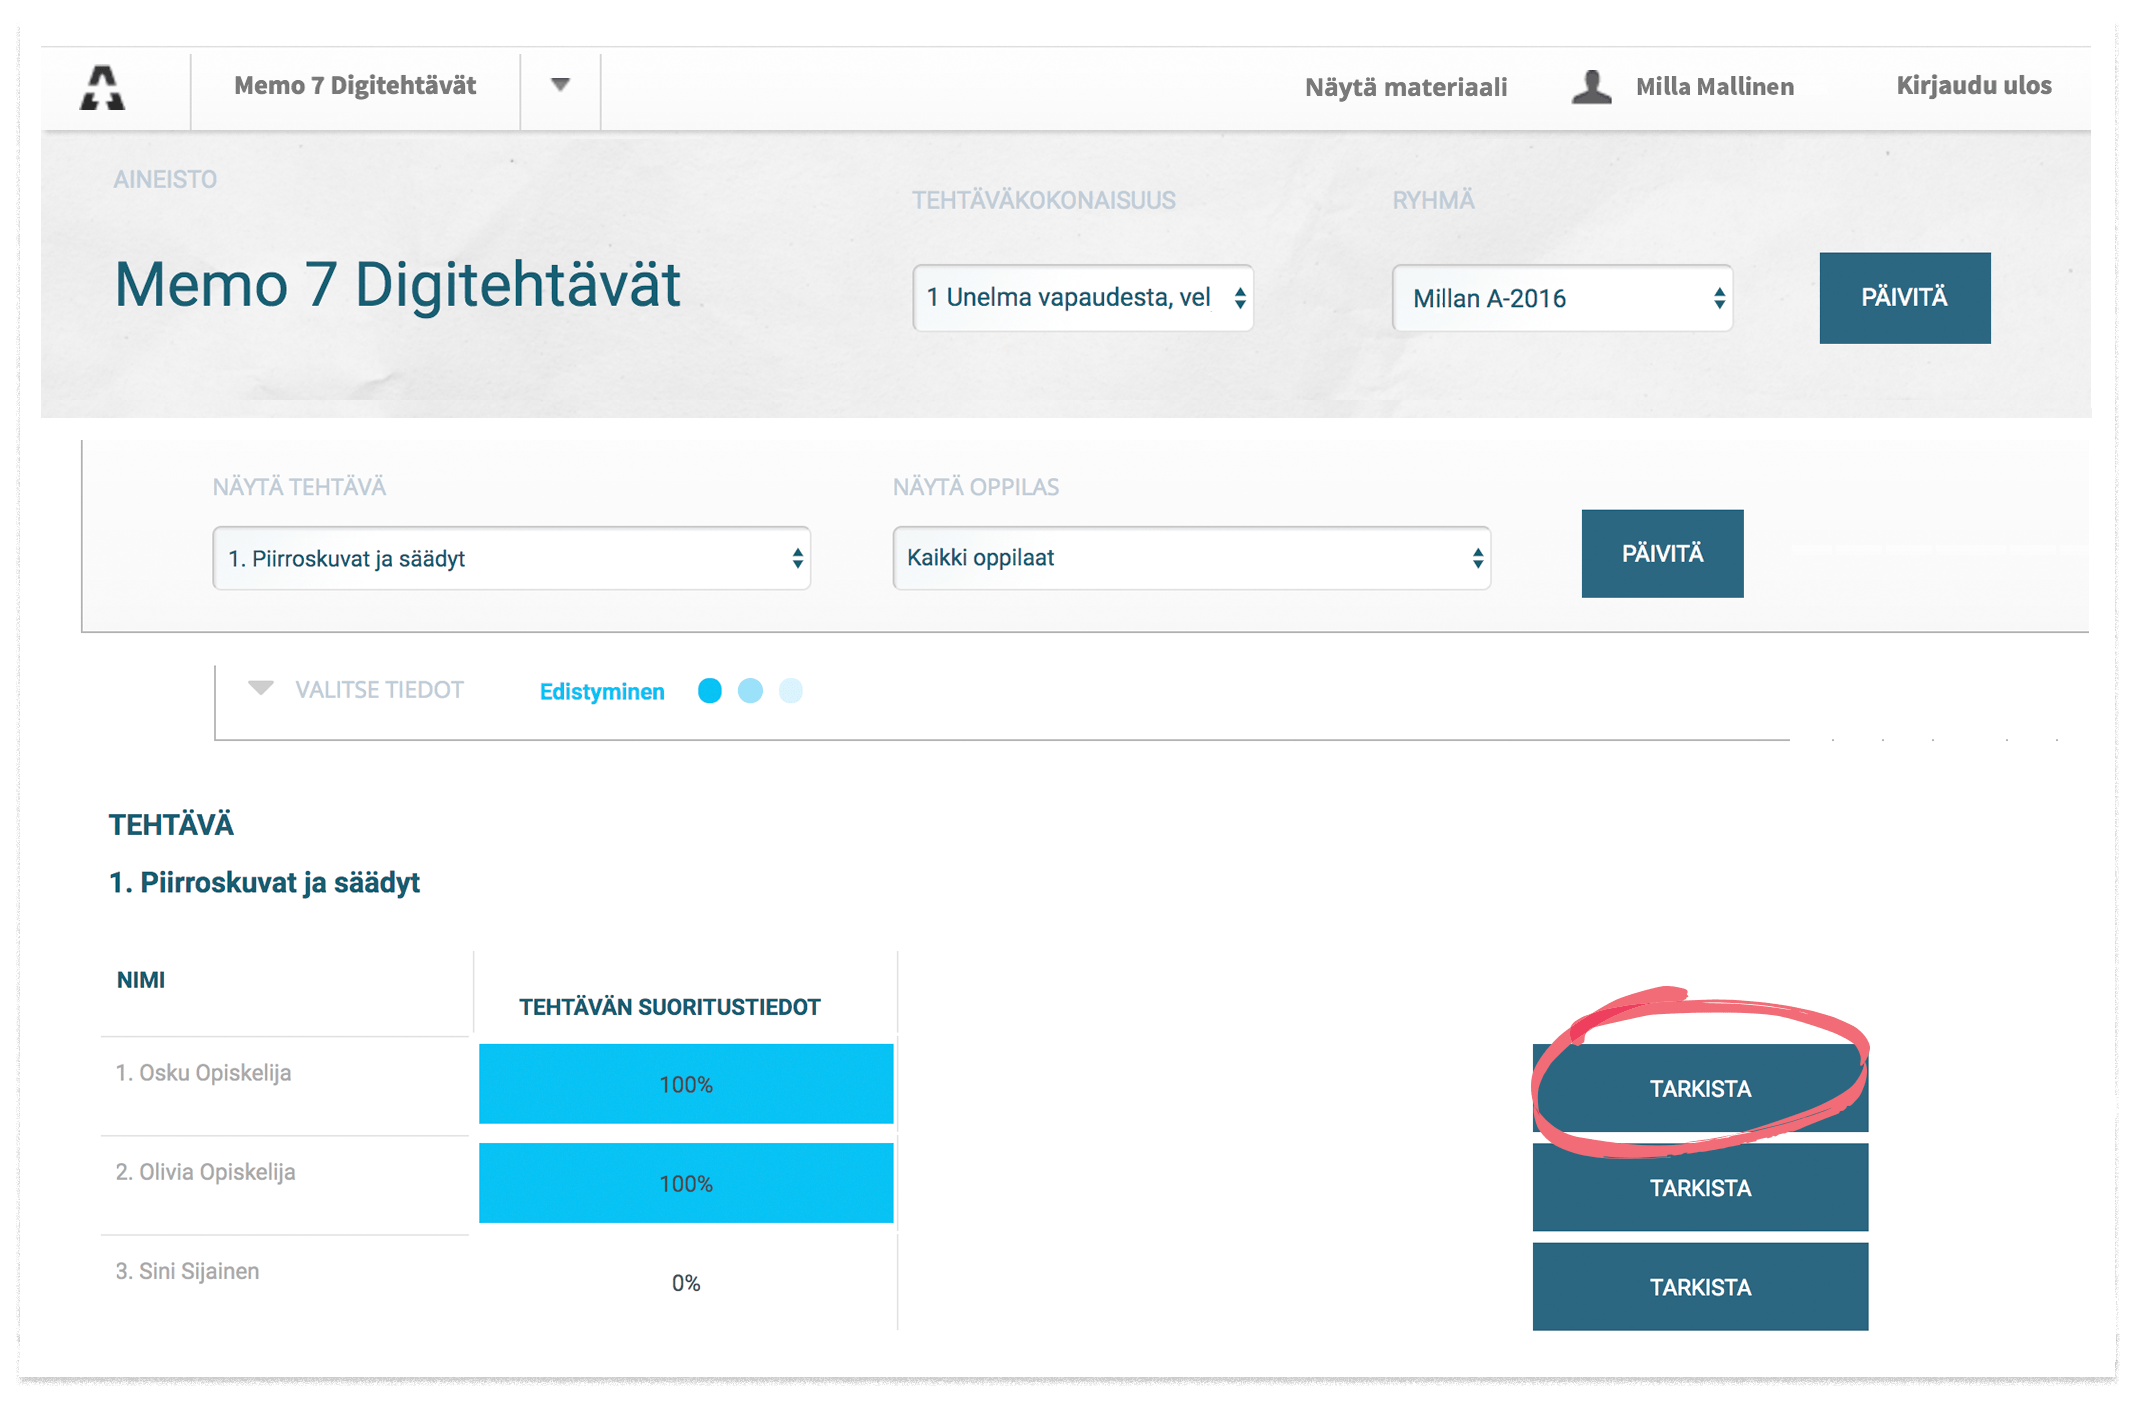Screen dimensions: 2138x1406
Task: Click the 0% value for Sini Sijainen
Action: tap(686, 1283)
